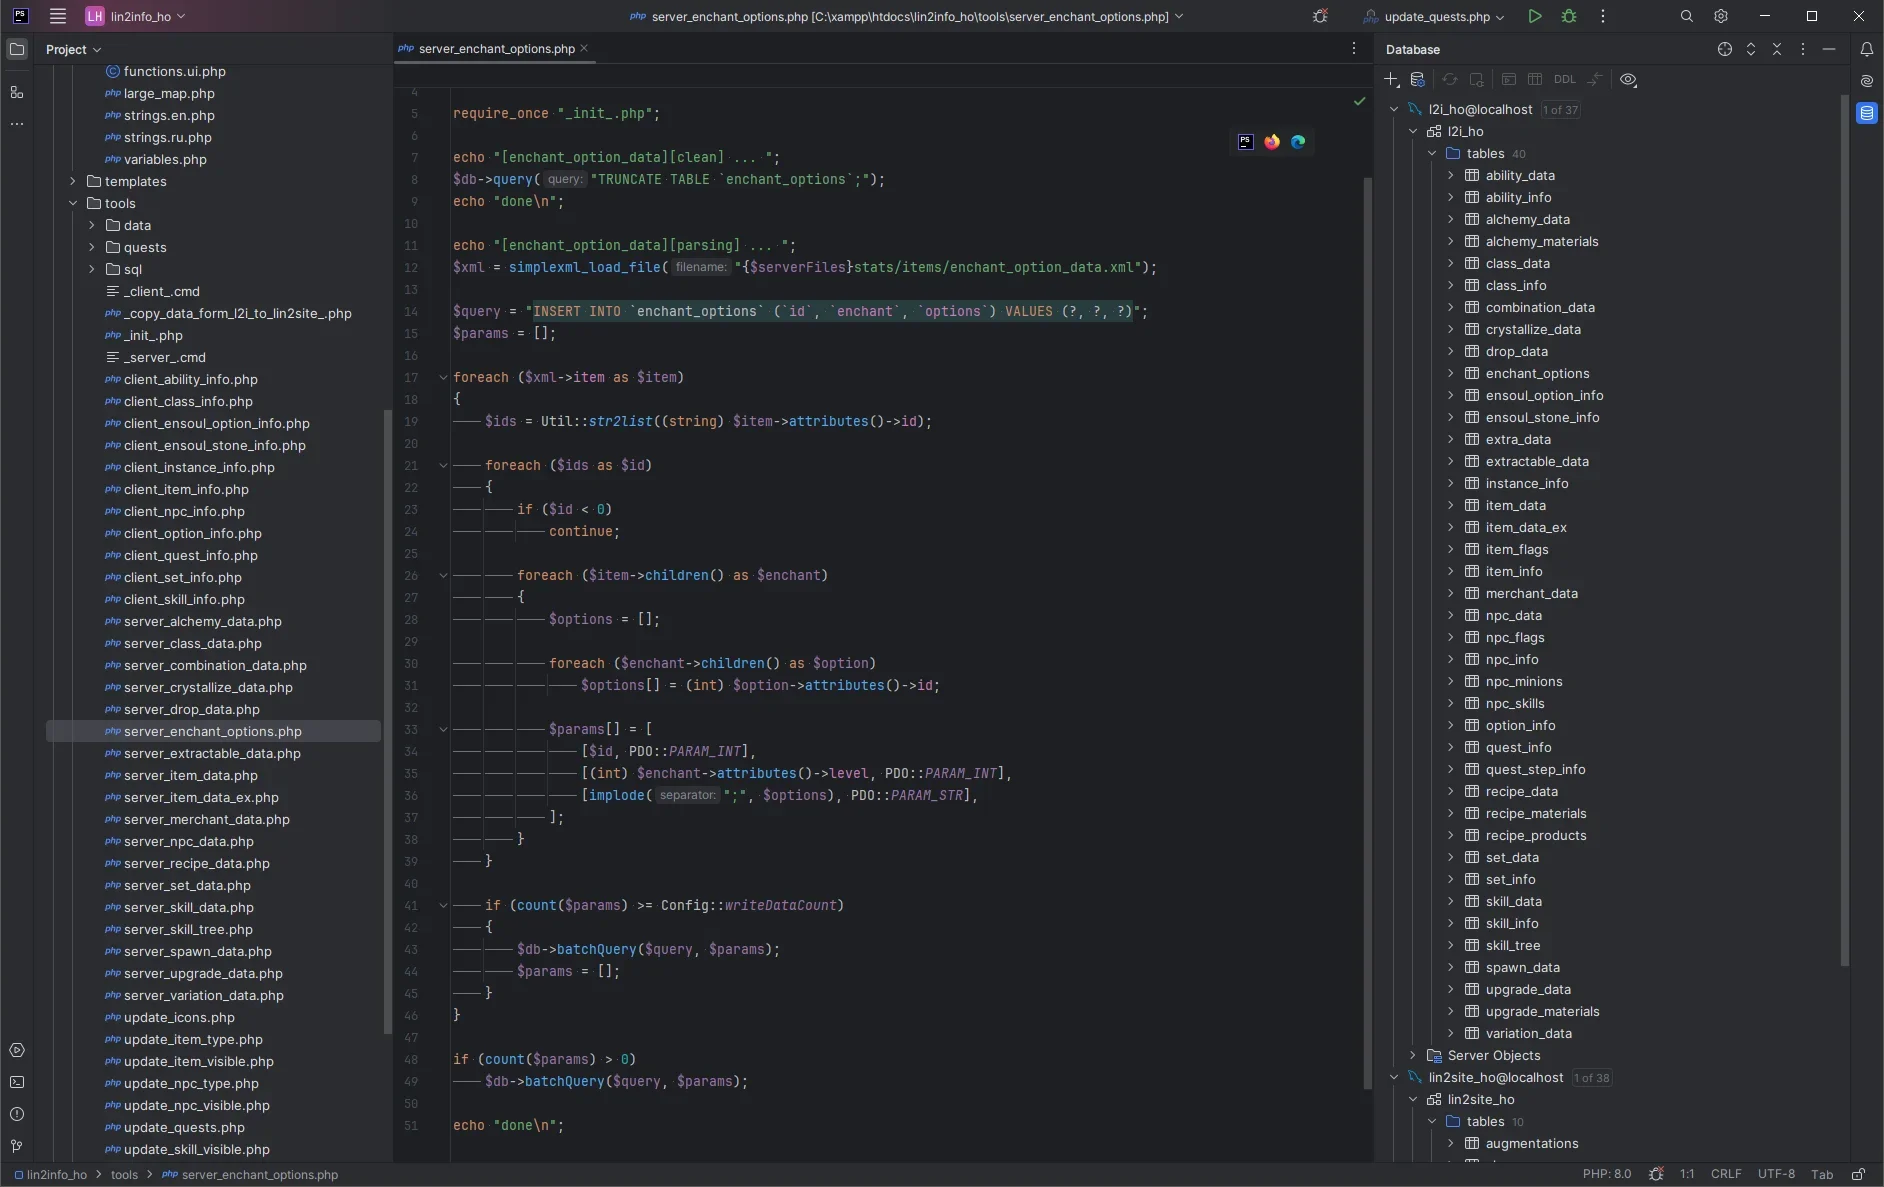Expand enchant_options table node

click(1451, 373)
